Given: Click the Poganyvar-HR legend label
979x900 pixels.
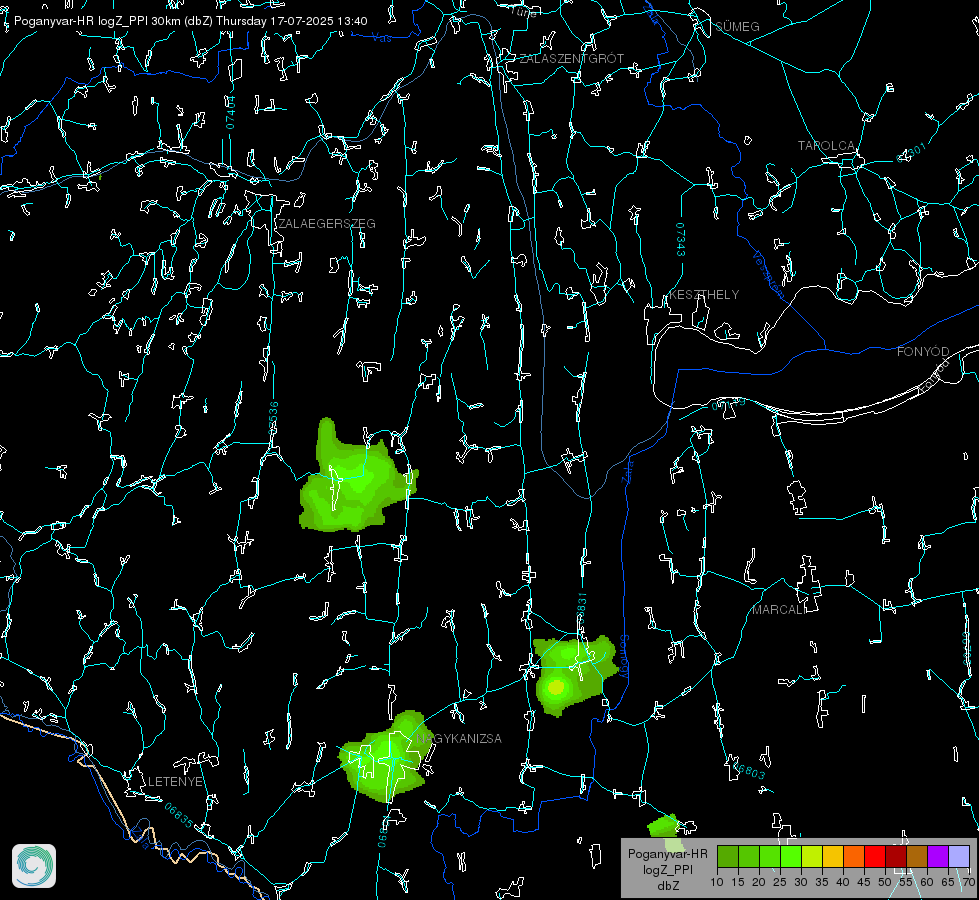Looking at the screenshot, I should coord(667,853).
